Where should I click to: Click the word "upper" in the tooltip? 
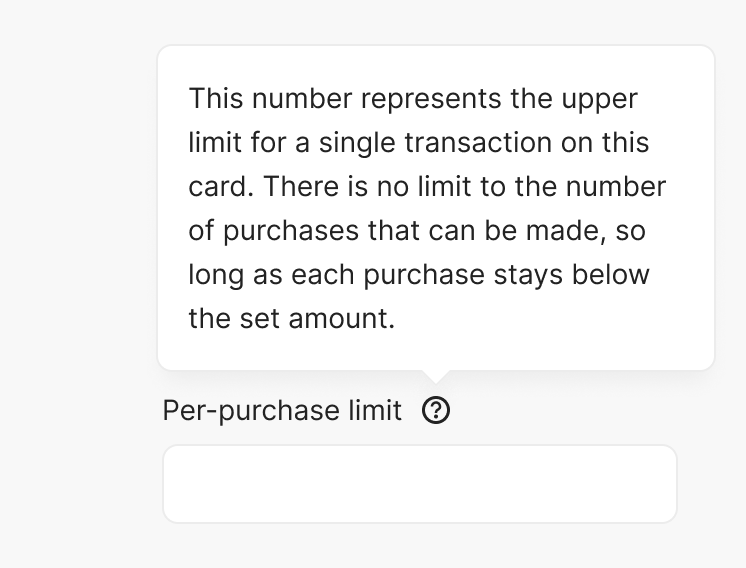(x=598, y=99)
